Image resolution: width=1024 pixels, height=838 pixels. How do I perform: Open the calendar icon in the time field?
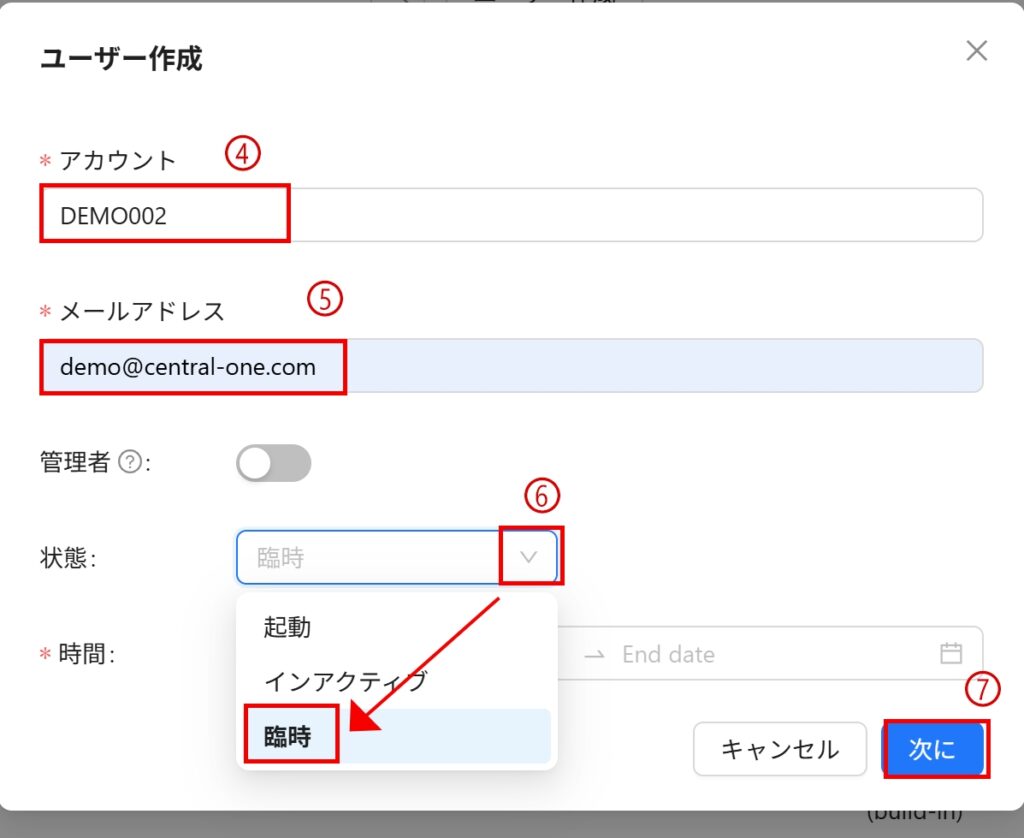pyautogui.click(x=950, y=654)
